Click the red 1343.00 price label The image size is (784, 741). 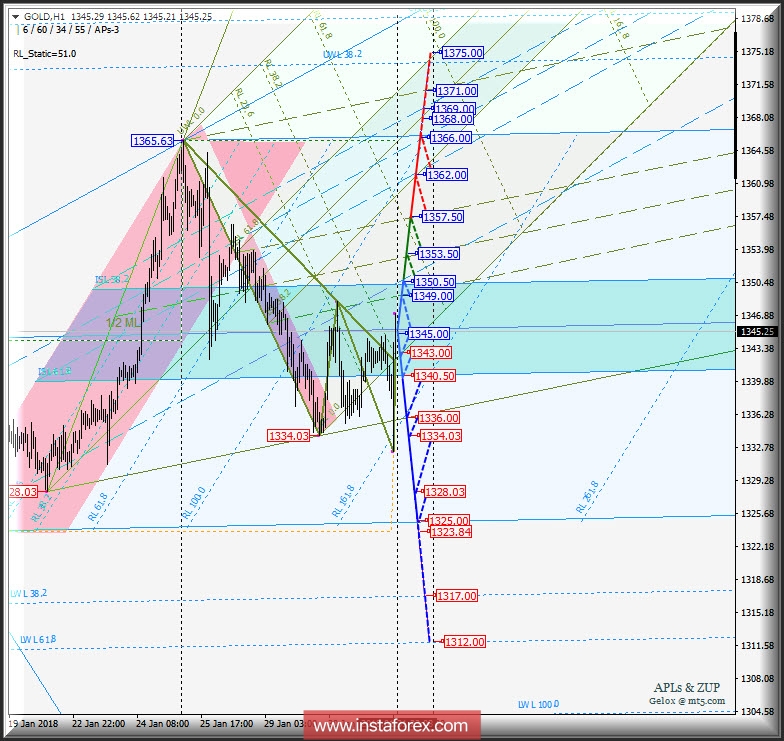click(x=430, y=353)
